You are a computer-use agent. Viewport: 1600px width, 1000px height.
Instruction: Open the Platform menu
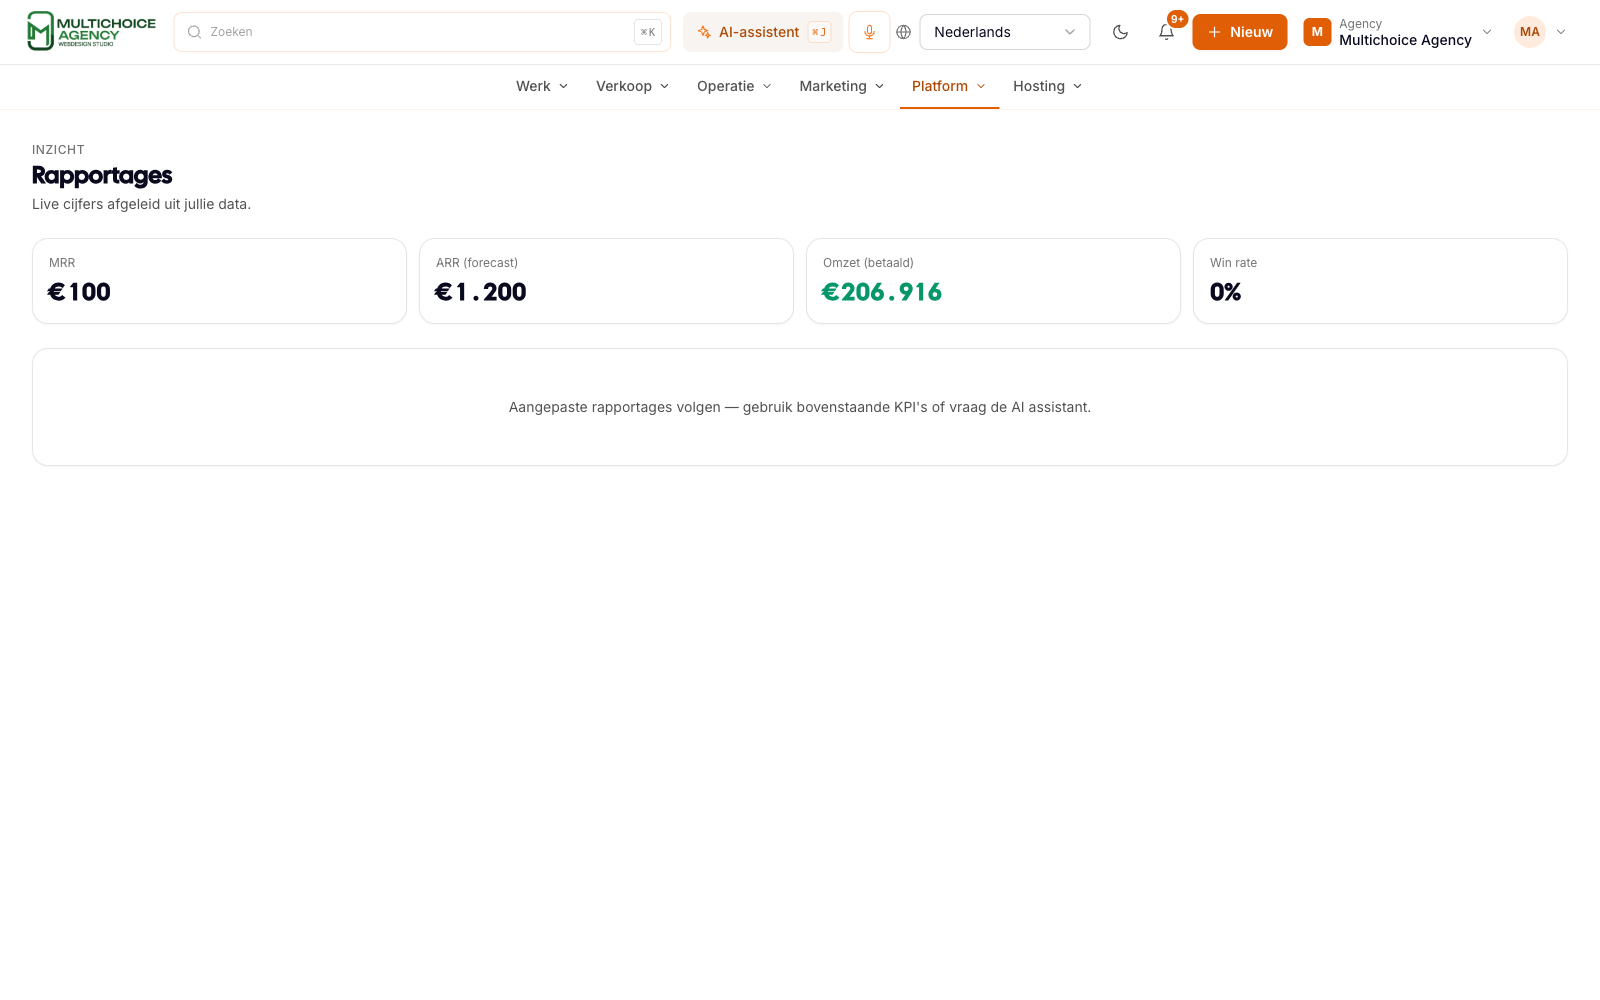click(x=949, y=86)
